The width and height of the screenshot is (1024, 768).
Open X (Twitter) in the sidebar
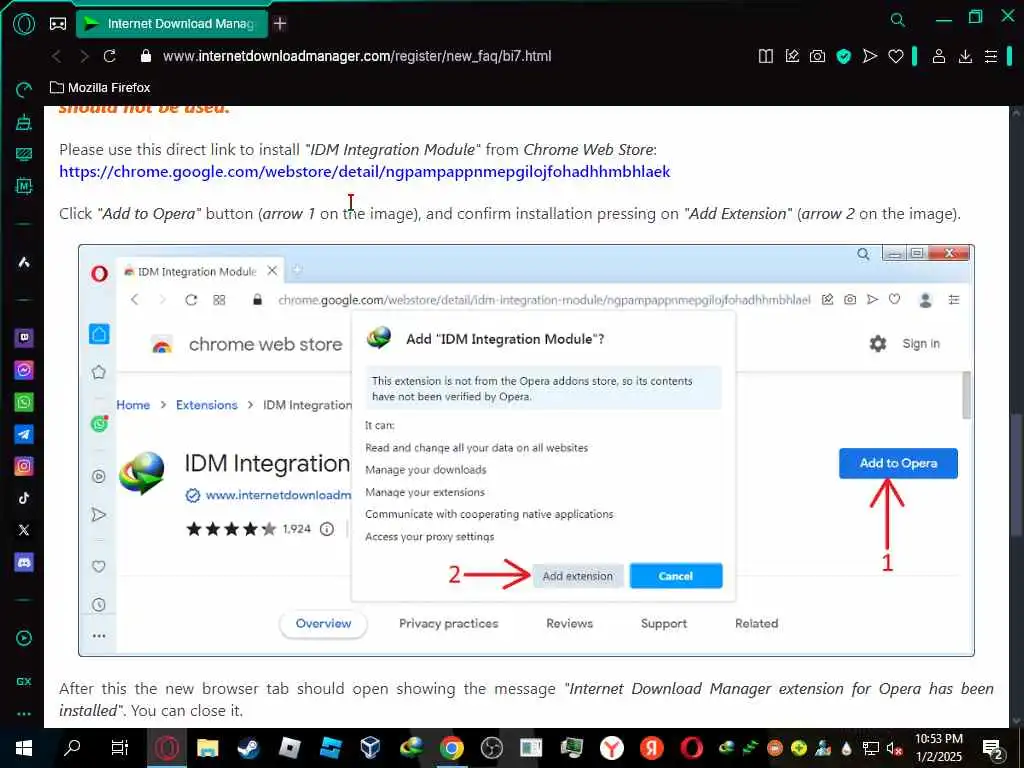(x=24, y=530)
